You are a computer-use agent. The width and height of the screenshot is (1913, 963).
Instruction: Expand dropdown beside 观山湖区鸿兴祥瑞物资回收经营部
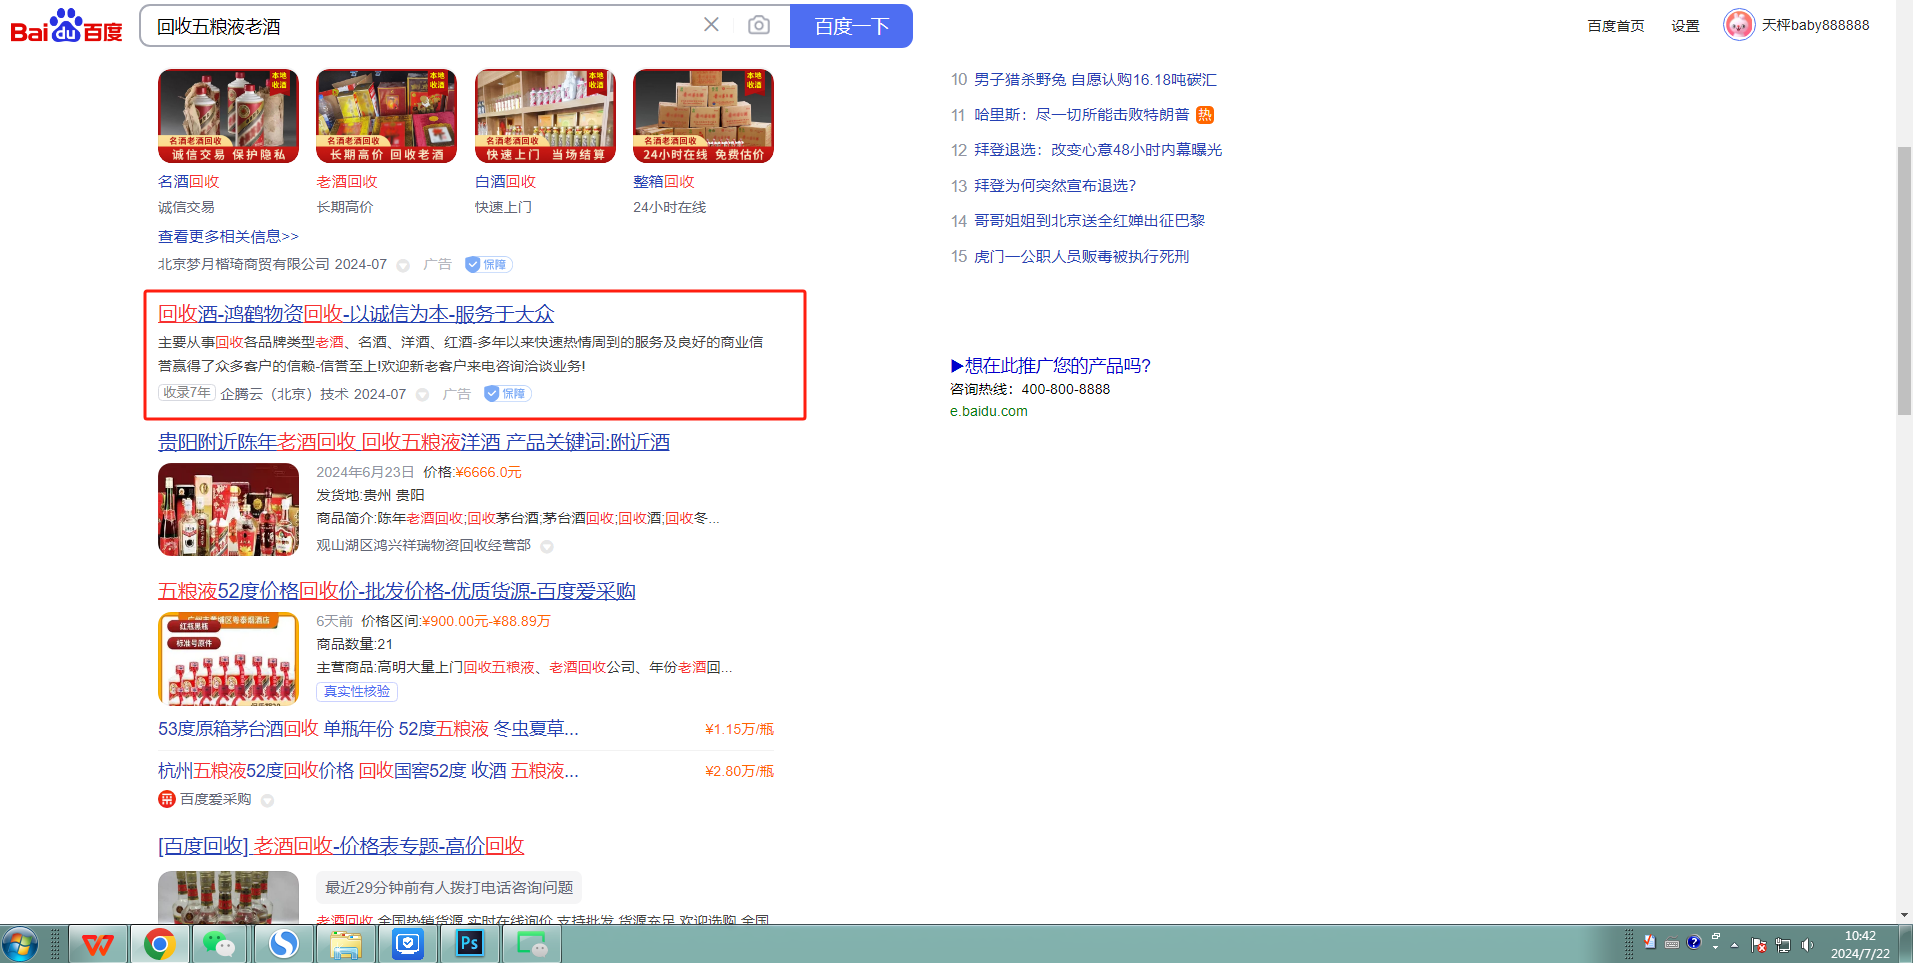click(x=547, y=547)
